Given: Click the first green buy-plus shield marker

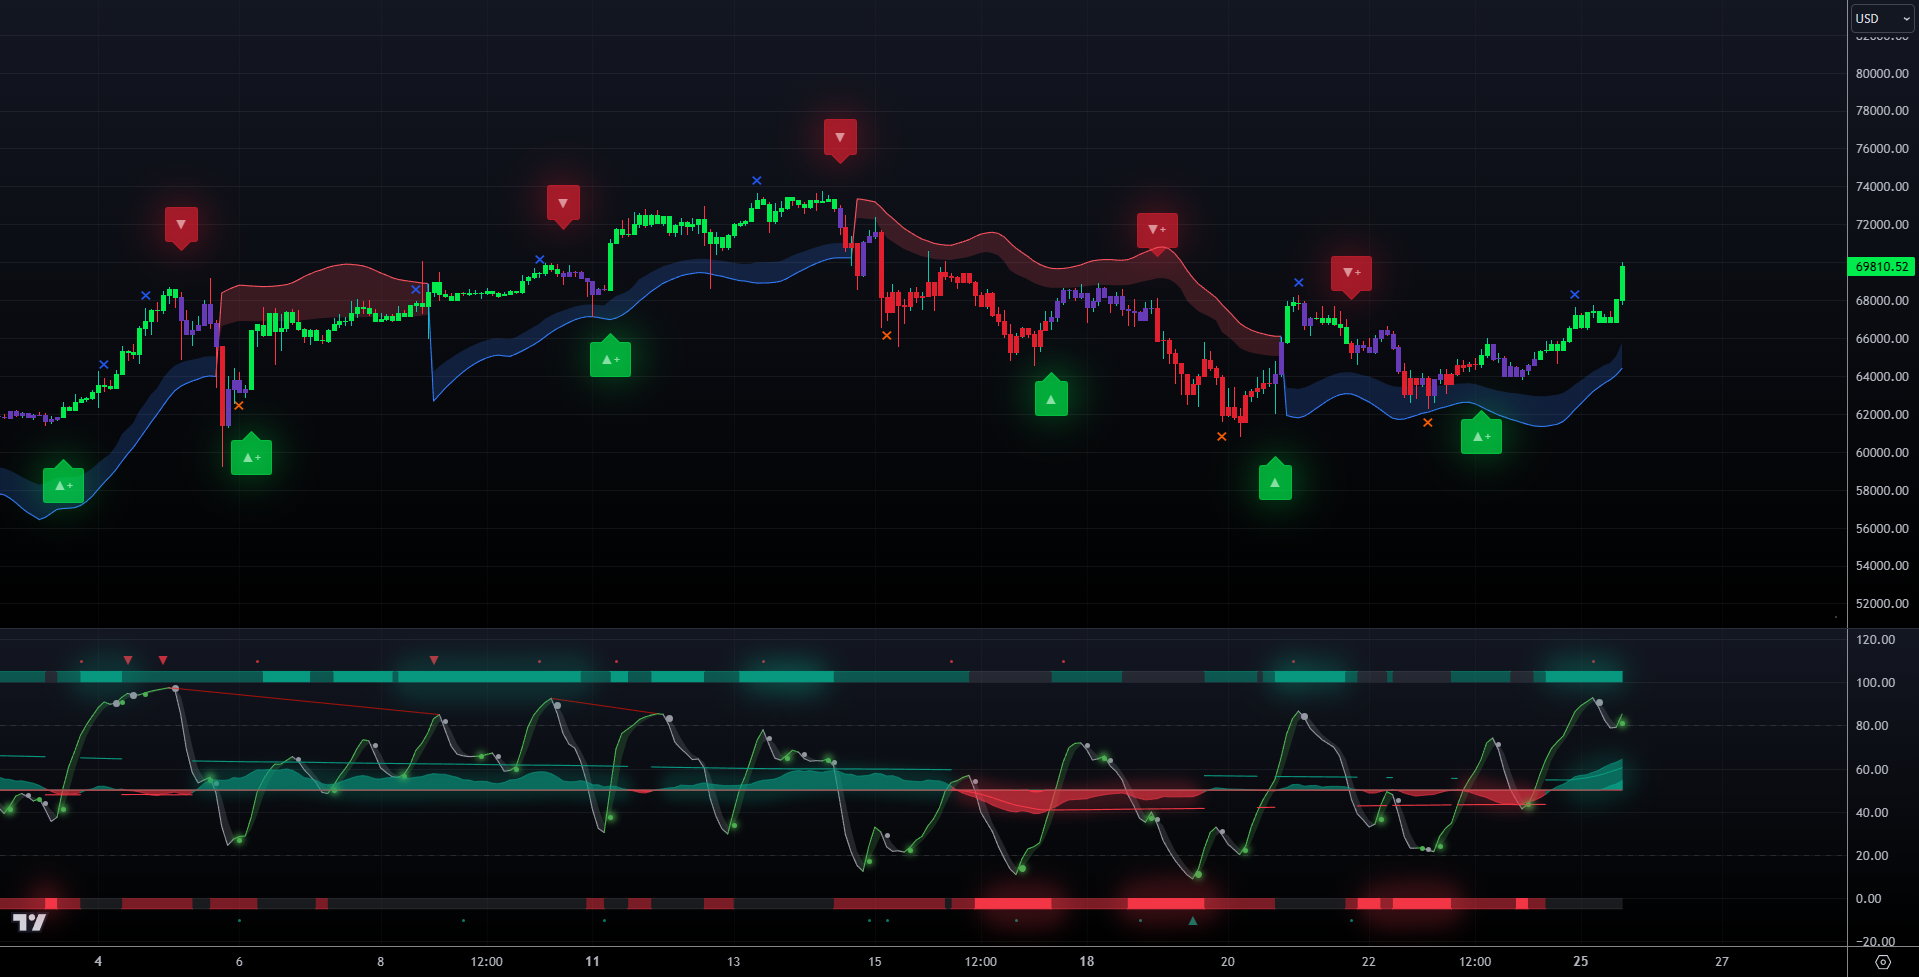Looking at the screenshot, I should coord(63,483).
